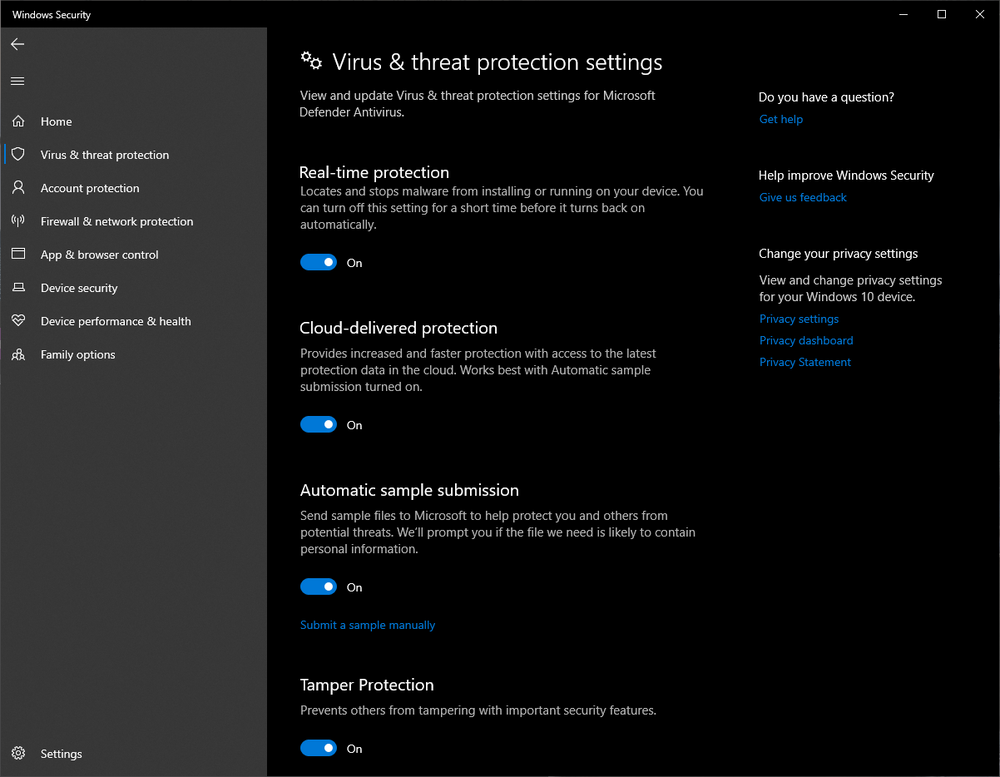
Task: Toggle Automatic sample submission off
Action: click(x=319, y=587)
